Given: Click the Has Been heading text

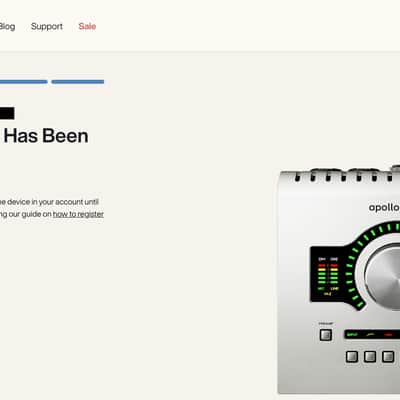Looking at the screenshot, I should 46,136.
